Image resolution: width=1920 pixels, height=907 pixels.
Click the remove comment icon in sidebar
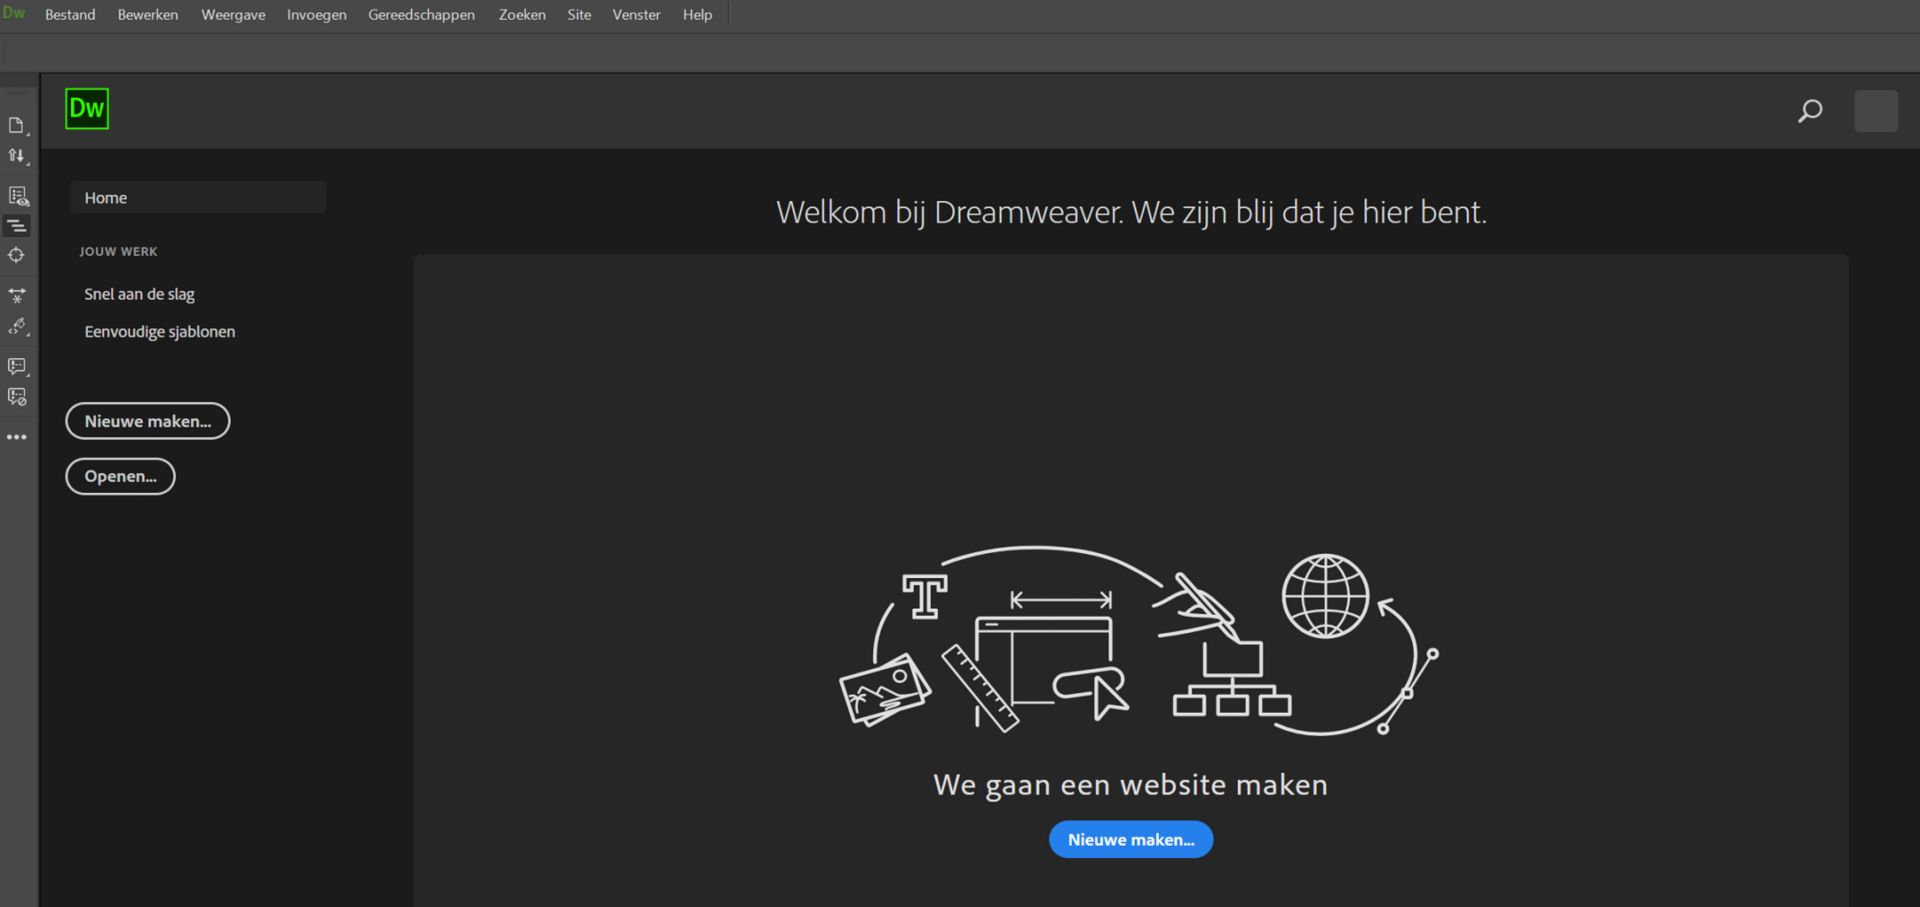[16, 396]
